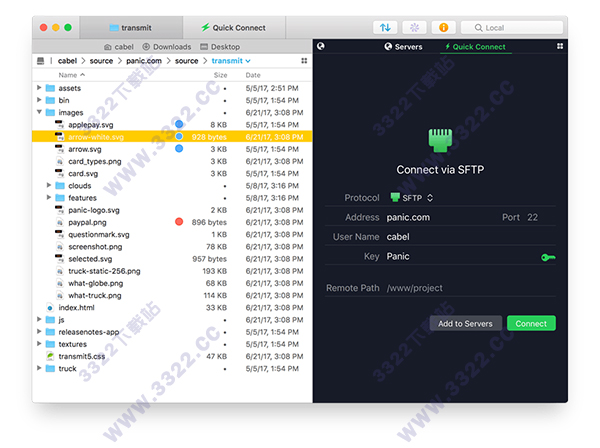Open the SFTP protocol dropdown
The image size is (600, 448).
412,198
